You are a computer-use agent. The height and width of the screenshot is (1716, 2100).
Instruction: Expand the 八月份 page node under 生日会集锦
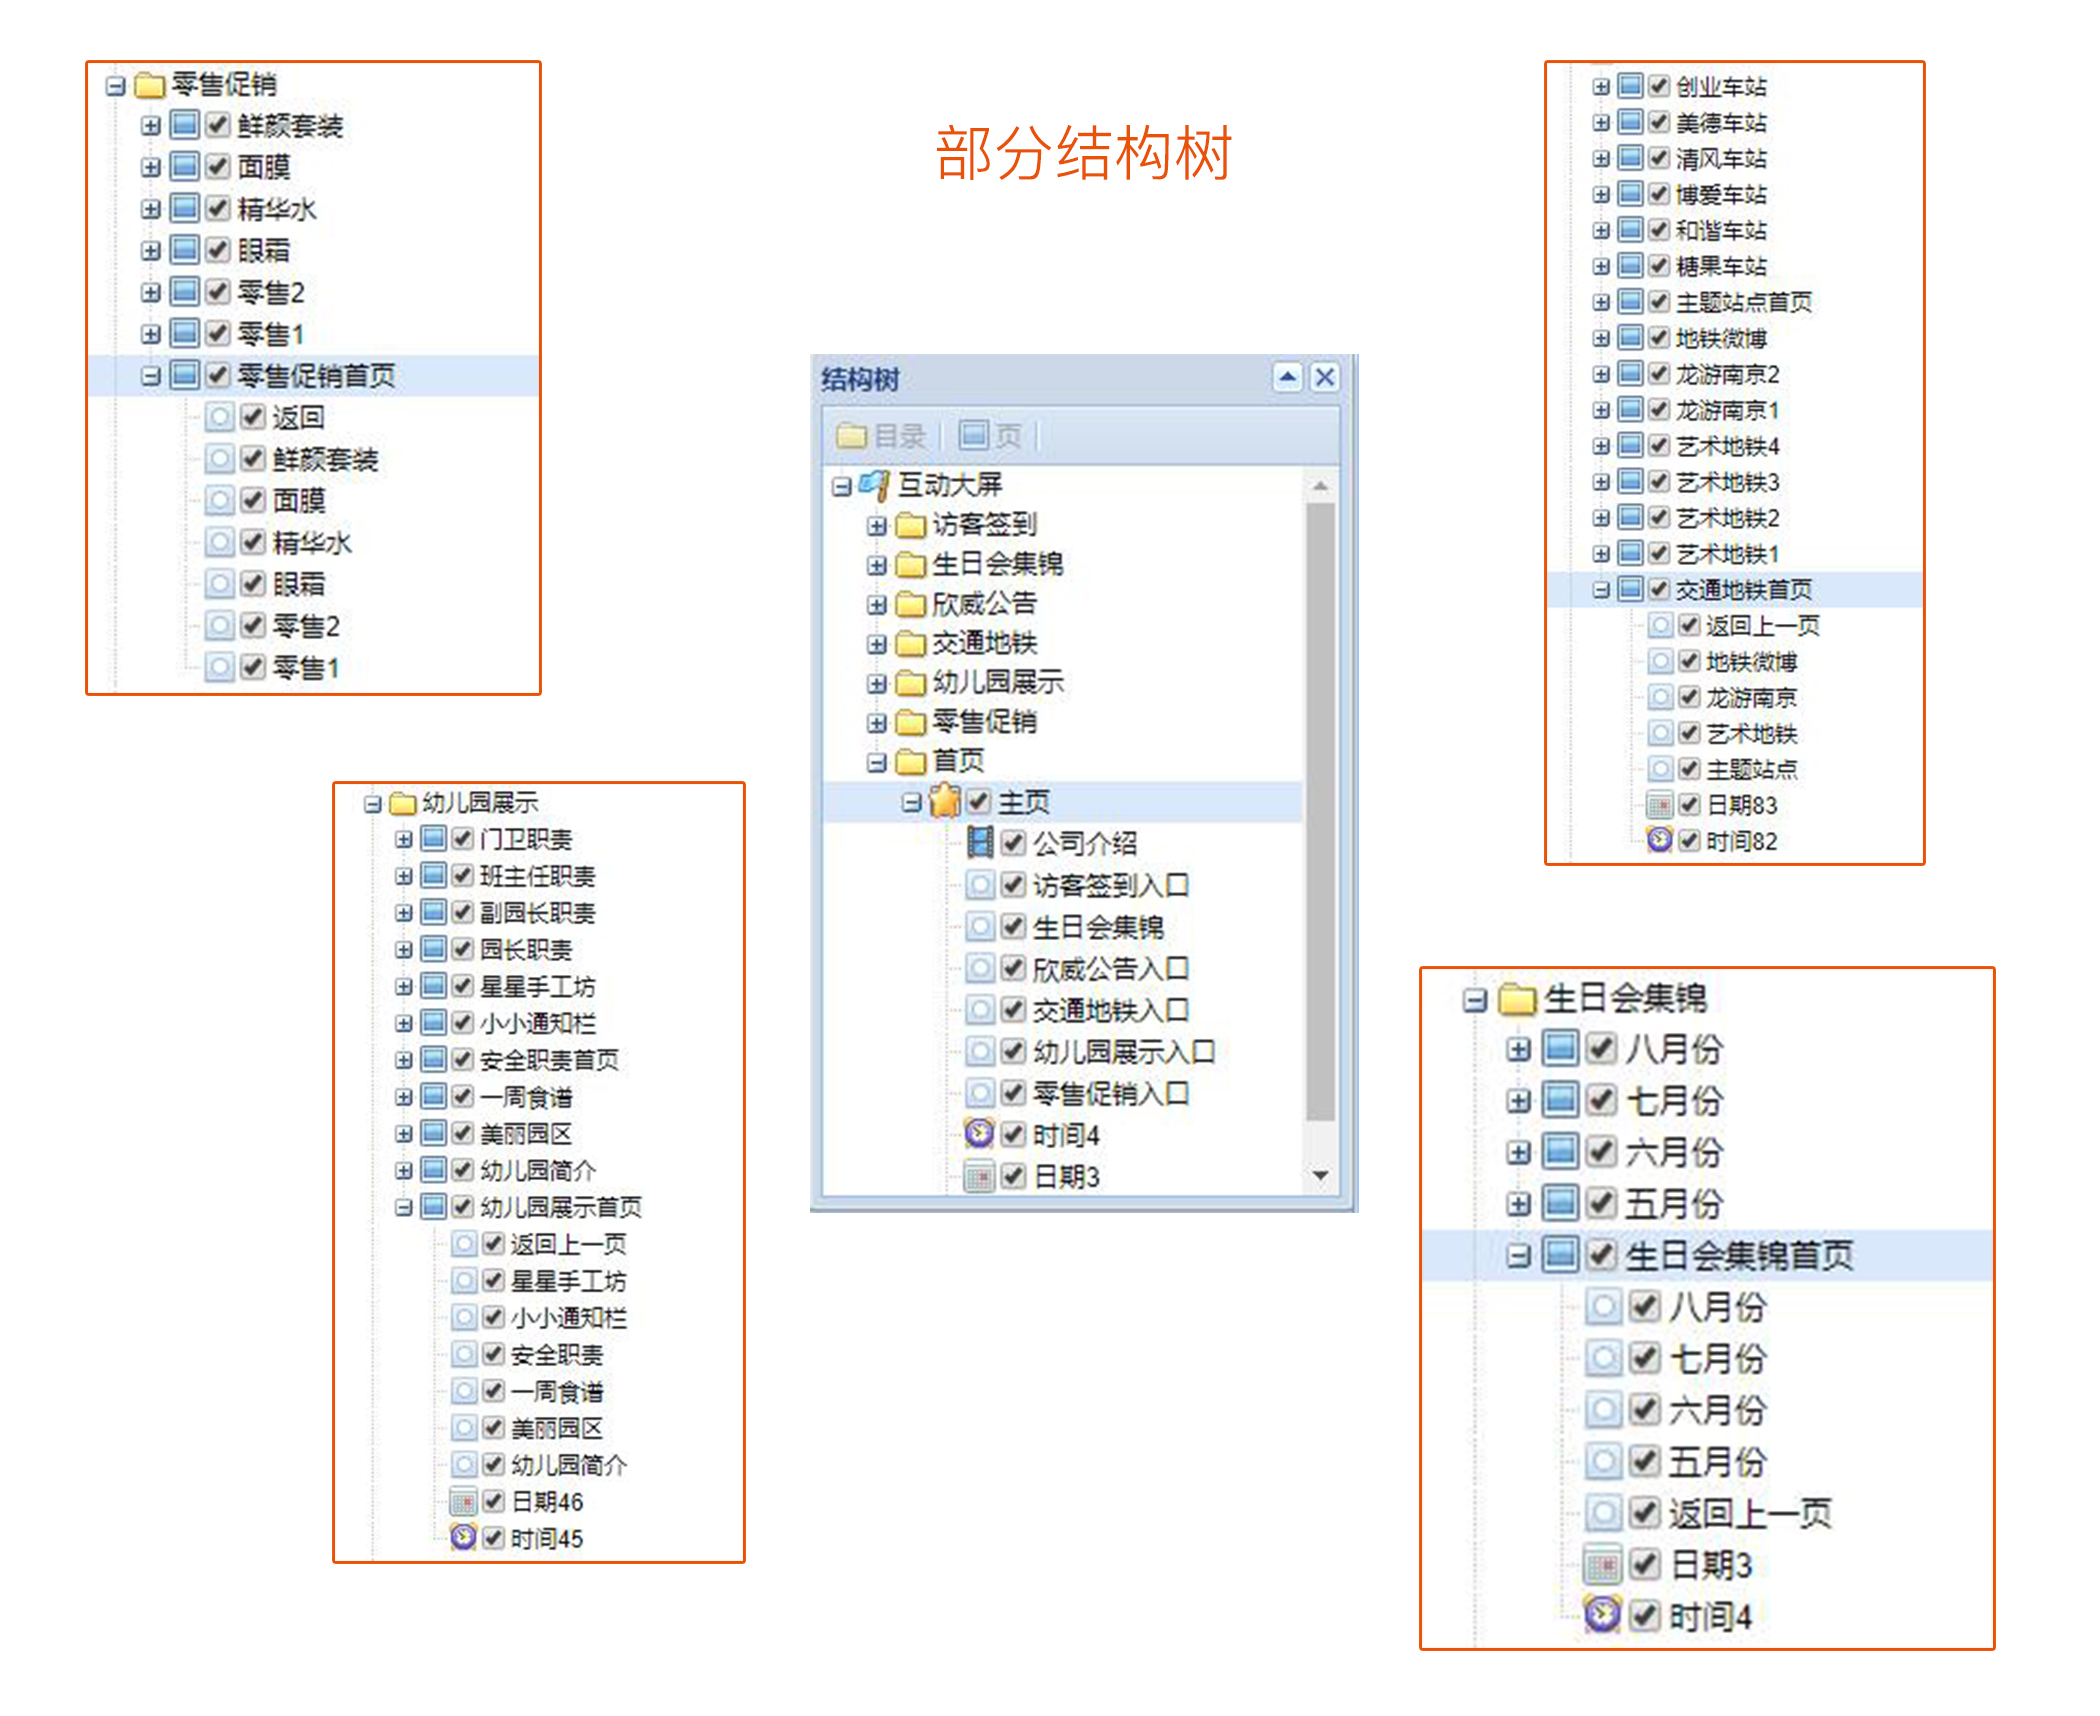coord(1518,1049)
